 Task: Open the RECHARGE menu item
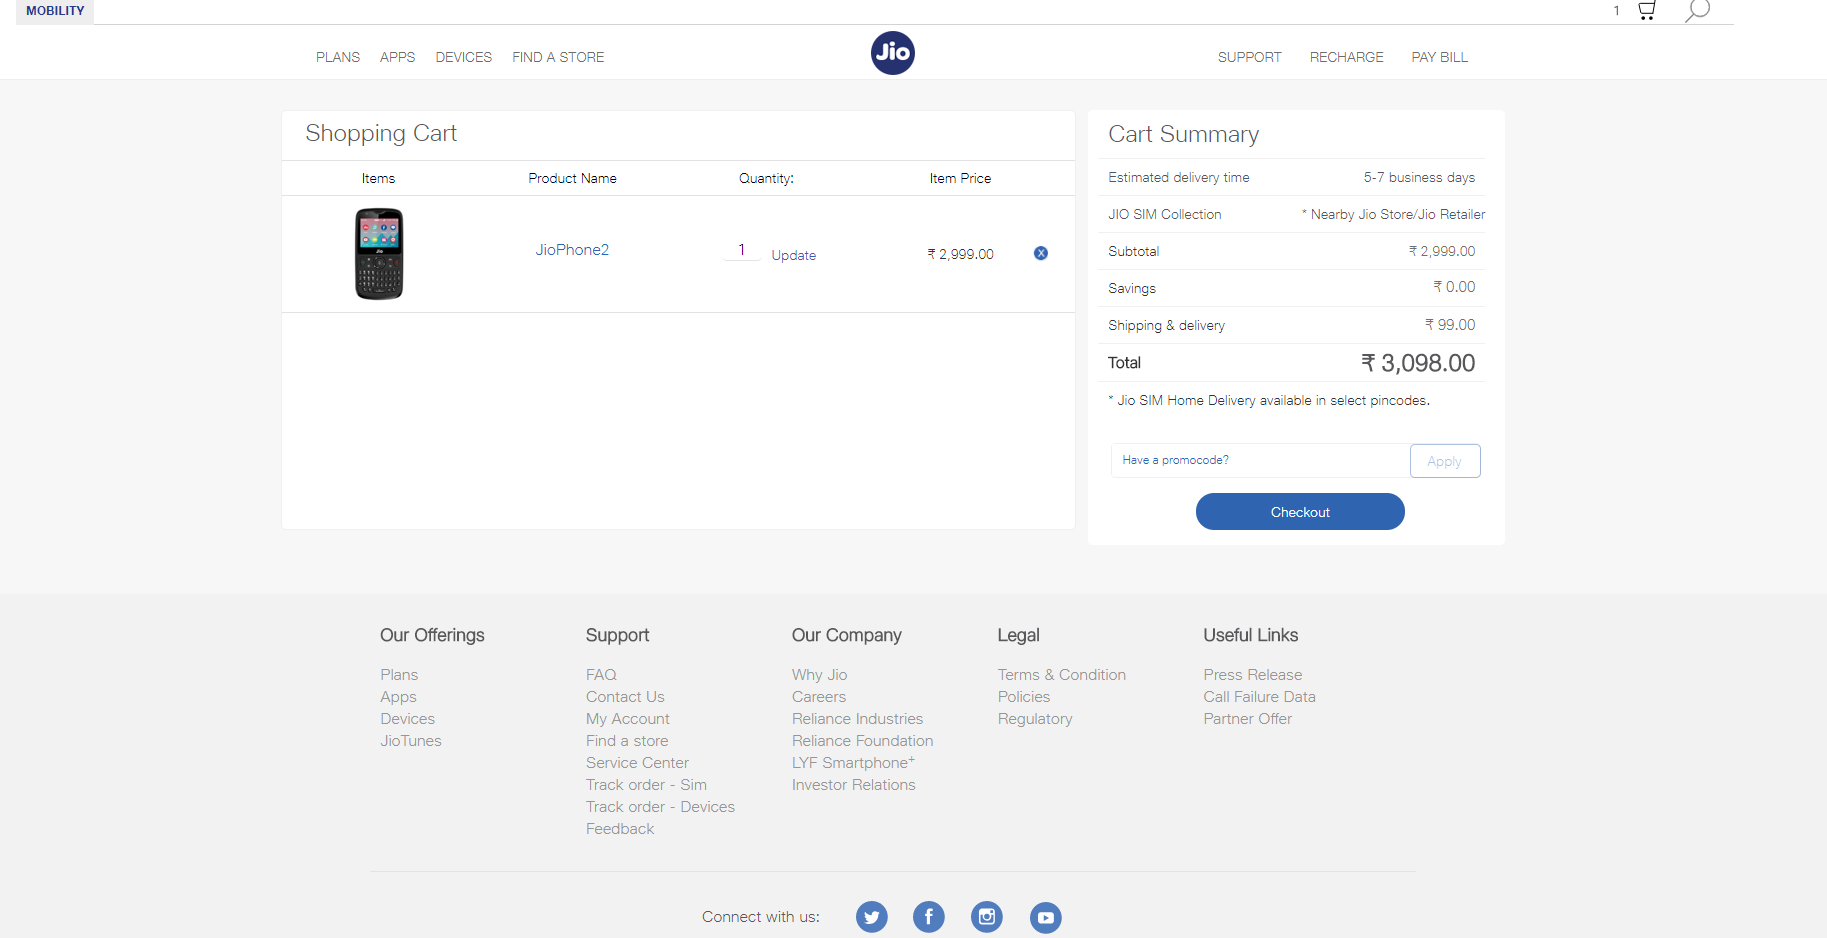point(1347,57)
